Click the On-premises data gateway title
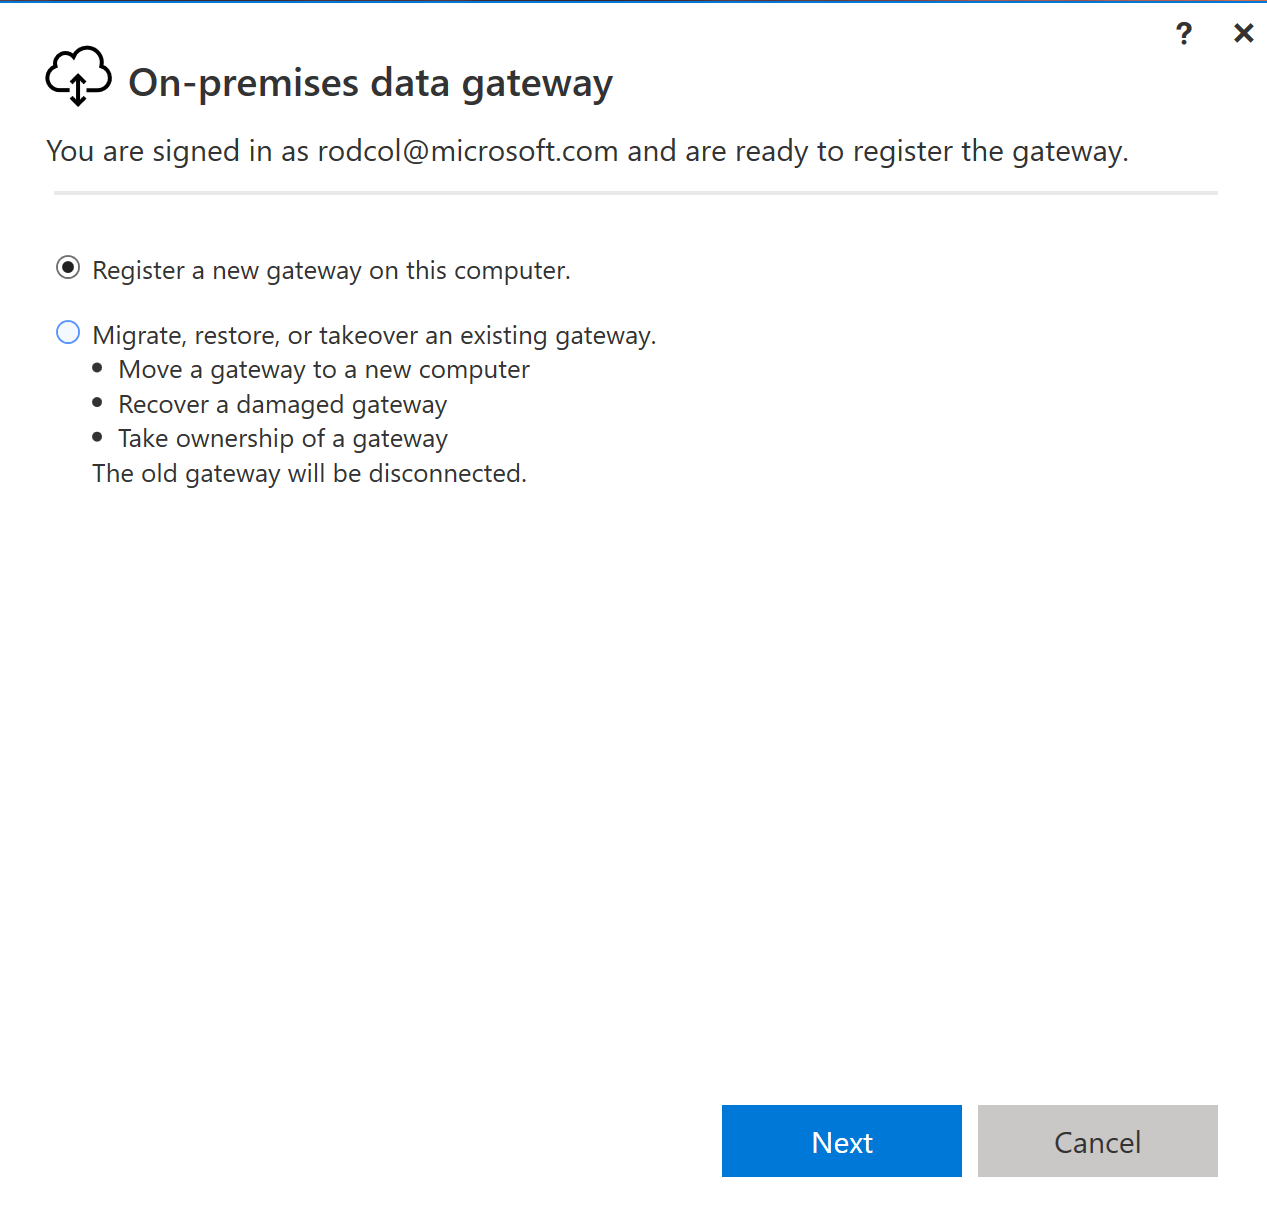Viewport: 1267px width, 1231px height. (370, 83)
